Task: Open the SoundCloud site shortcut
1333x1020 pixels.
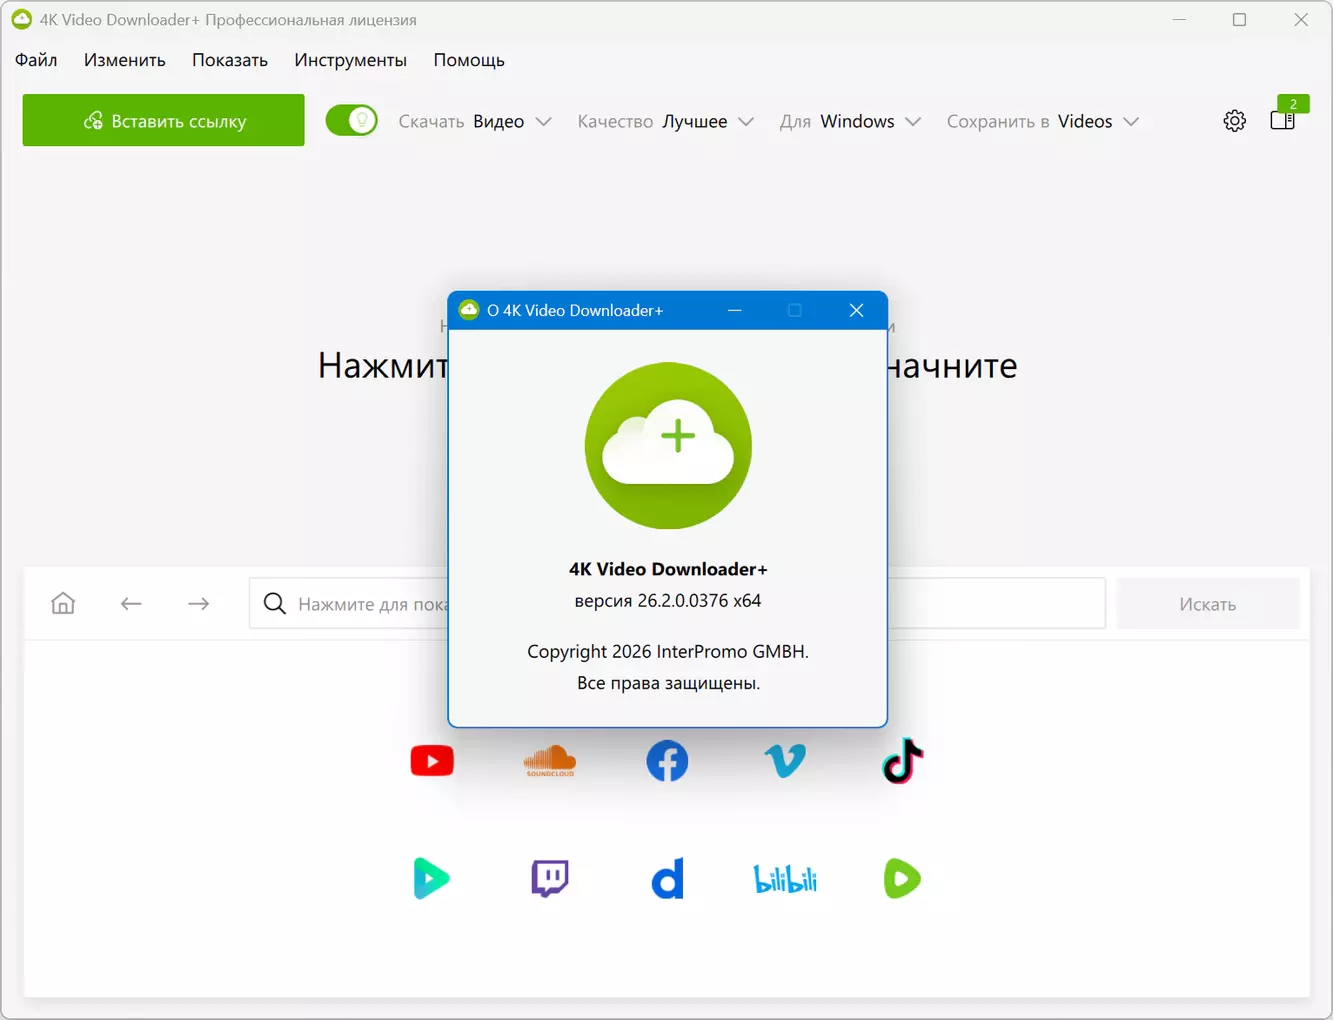Action: click(550, 761)
